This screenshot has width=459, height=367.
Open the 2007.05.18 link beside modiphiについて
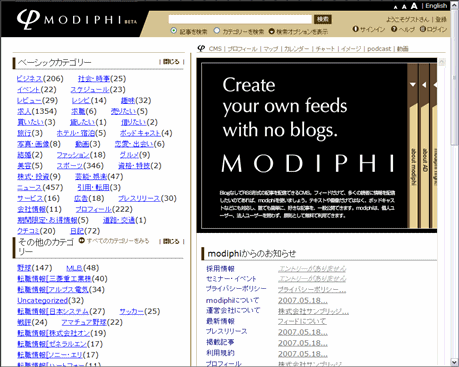click(303, 300)
